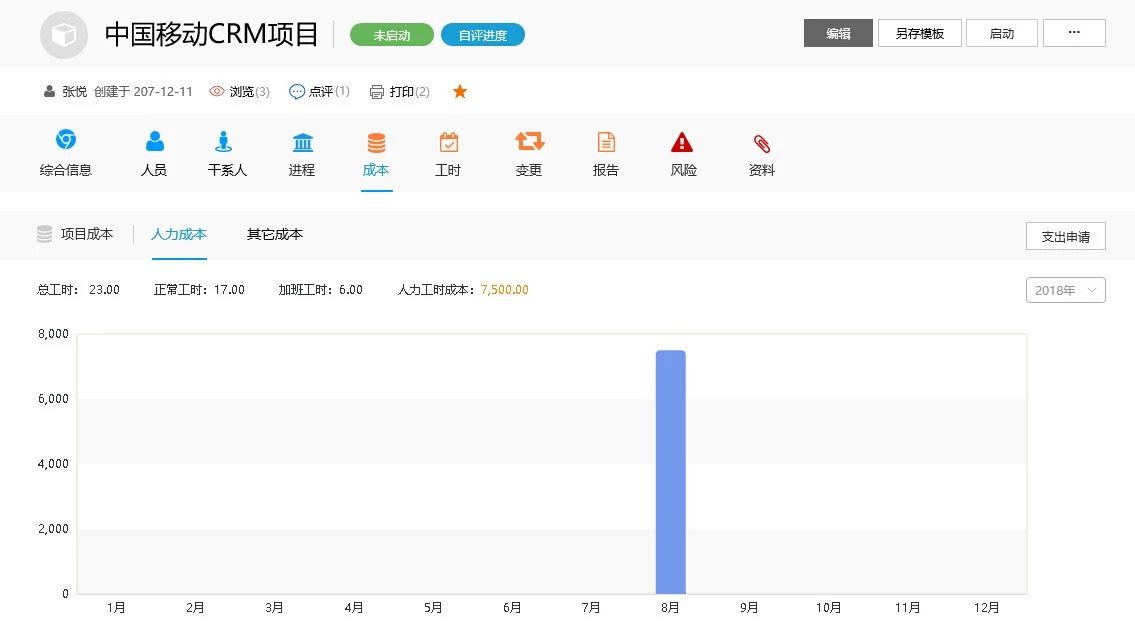Open the 工时 timesheet icon
1135x633 pixels.
coord(448,141)
